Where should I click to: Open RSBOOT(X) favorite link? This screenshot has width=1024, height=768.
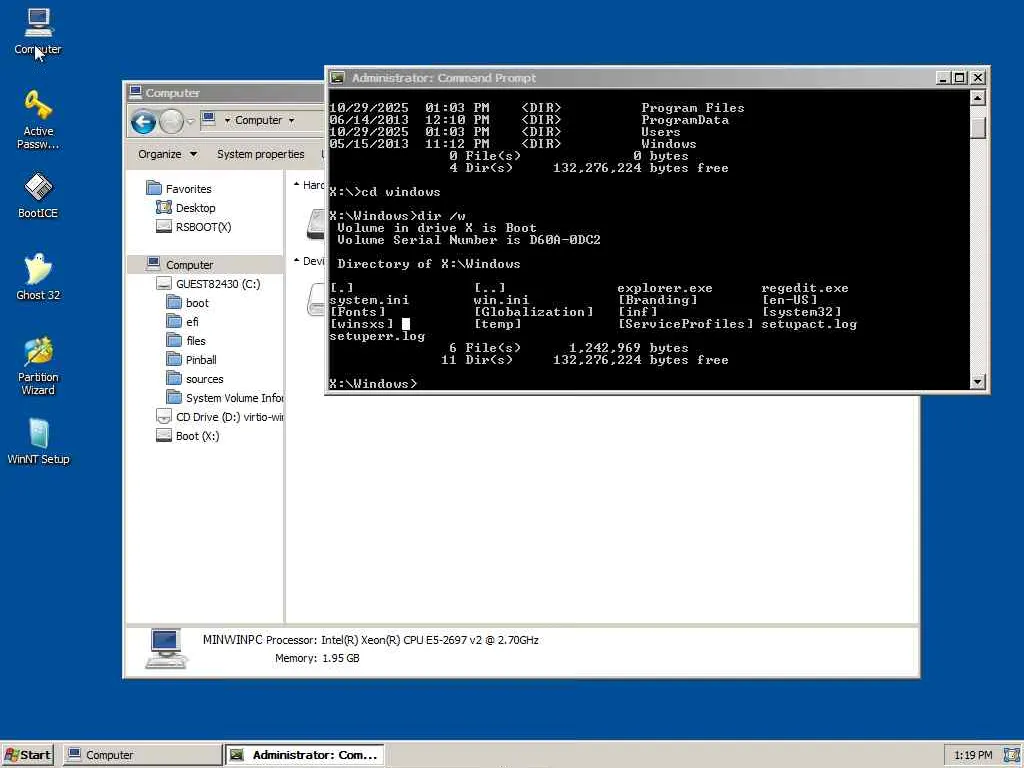point(193,227)
